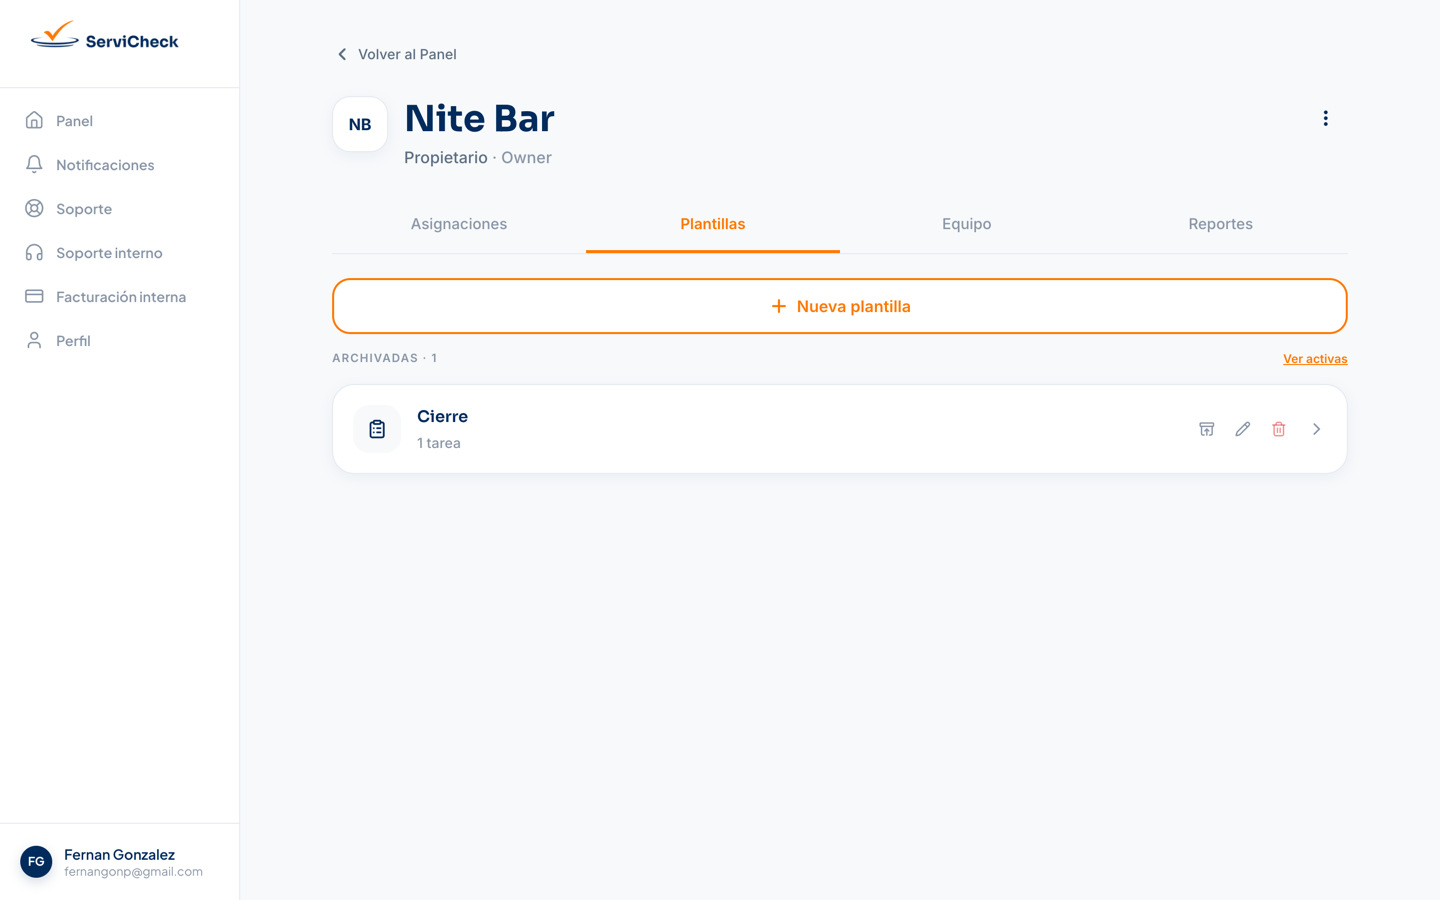Delete the Cierre template

pos(1279,429)
